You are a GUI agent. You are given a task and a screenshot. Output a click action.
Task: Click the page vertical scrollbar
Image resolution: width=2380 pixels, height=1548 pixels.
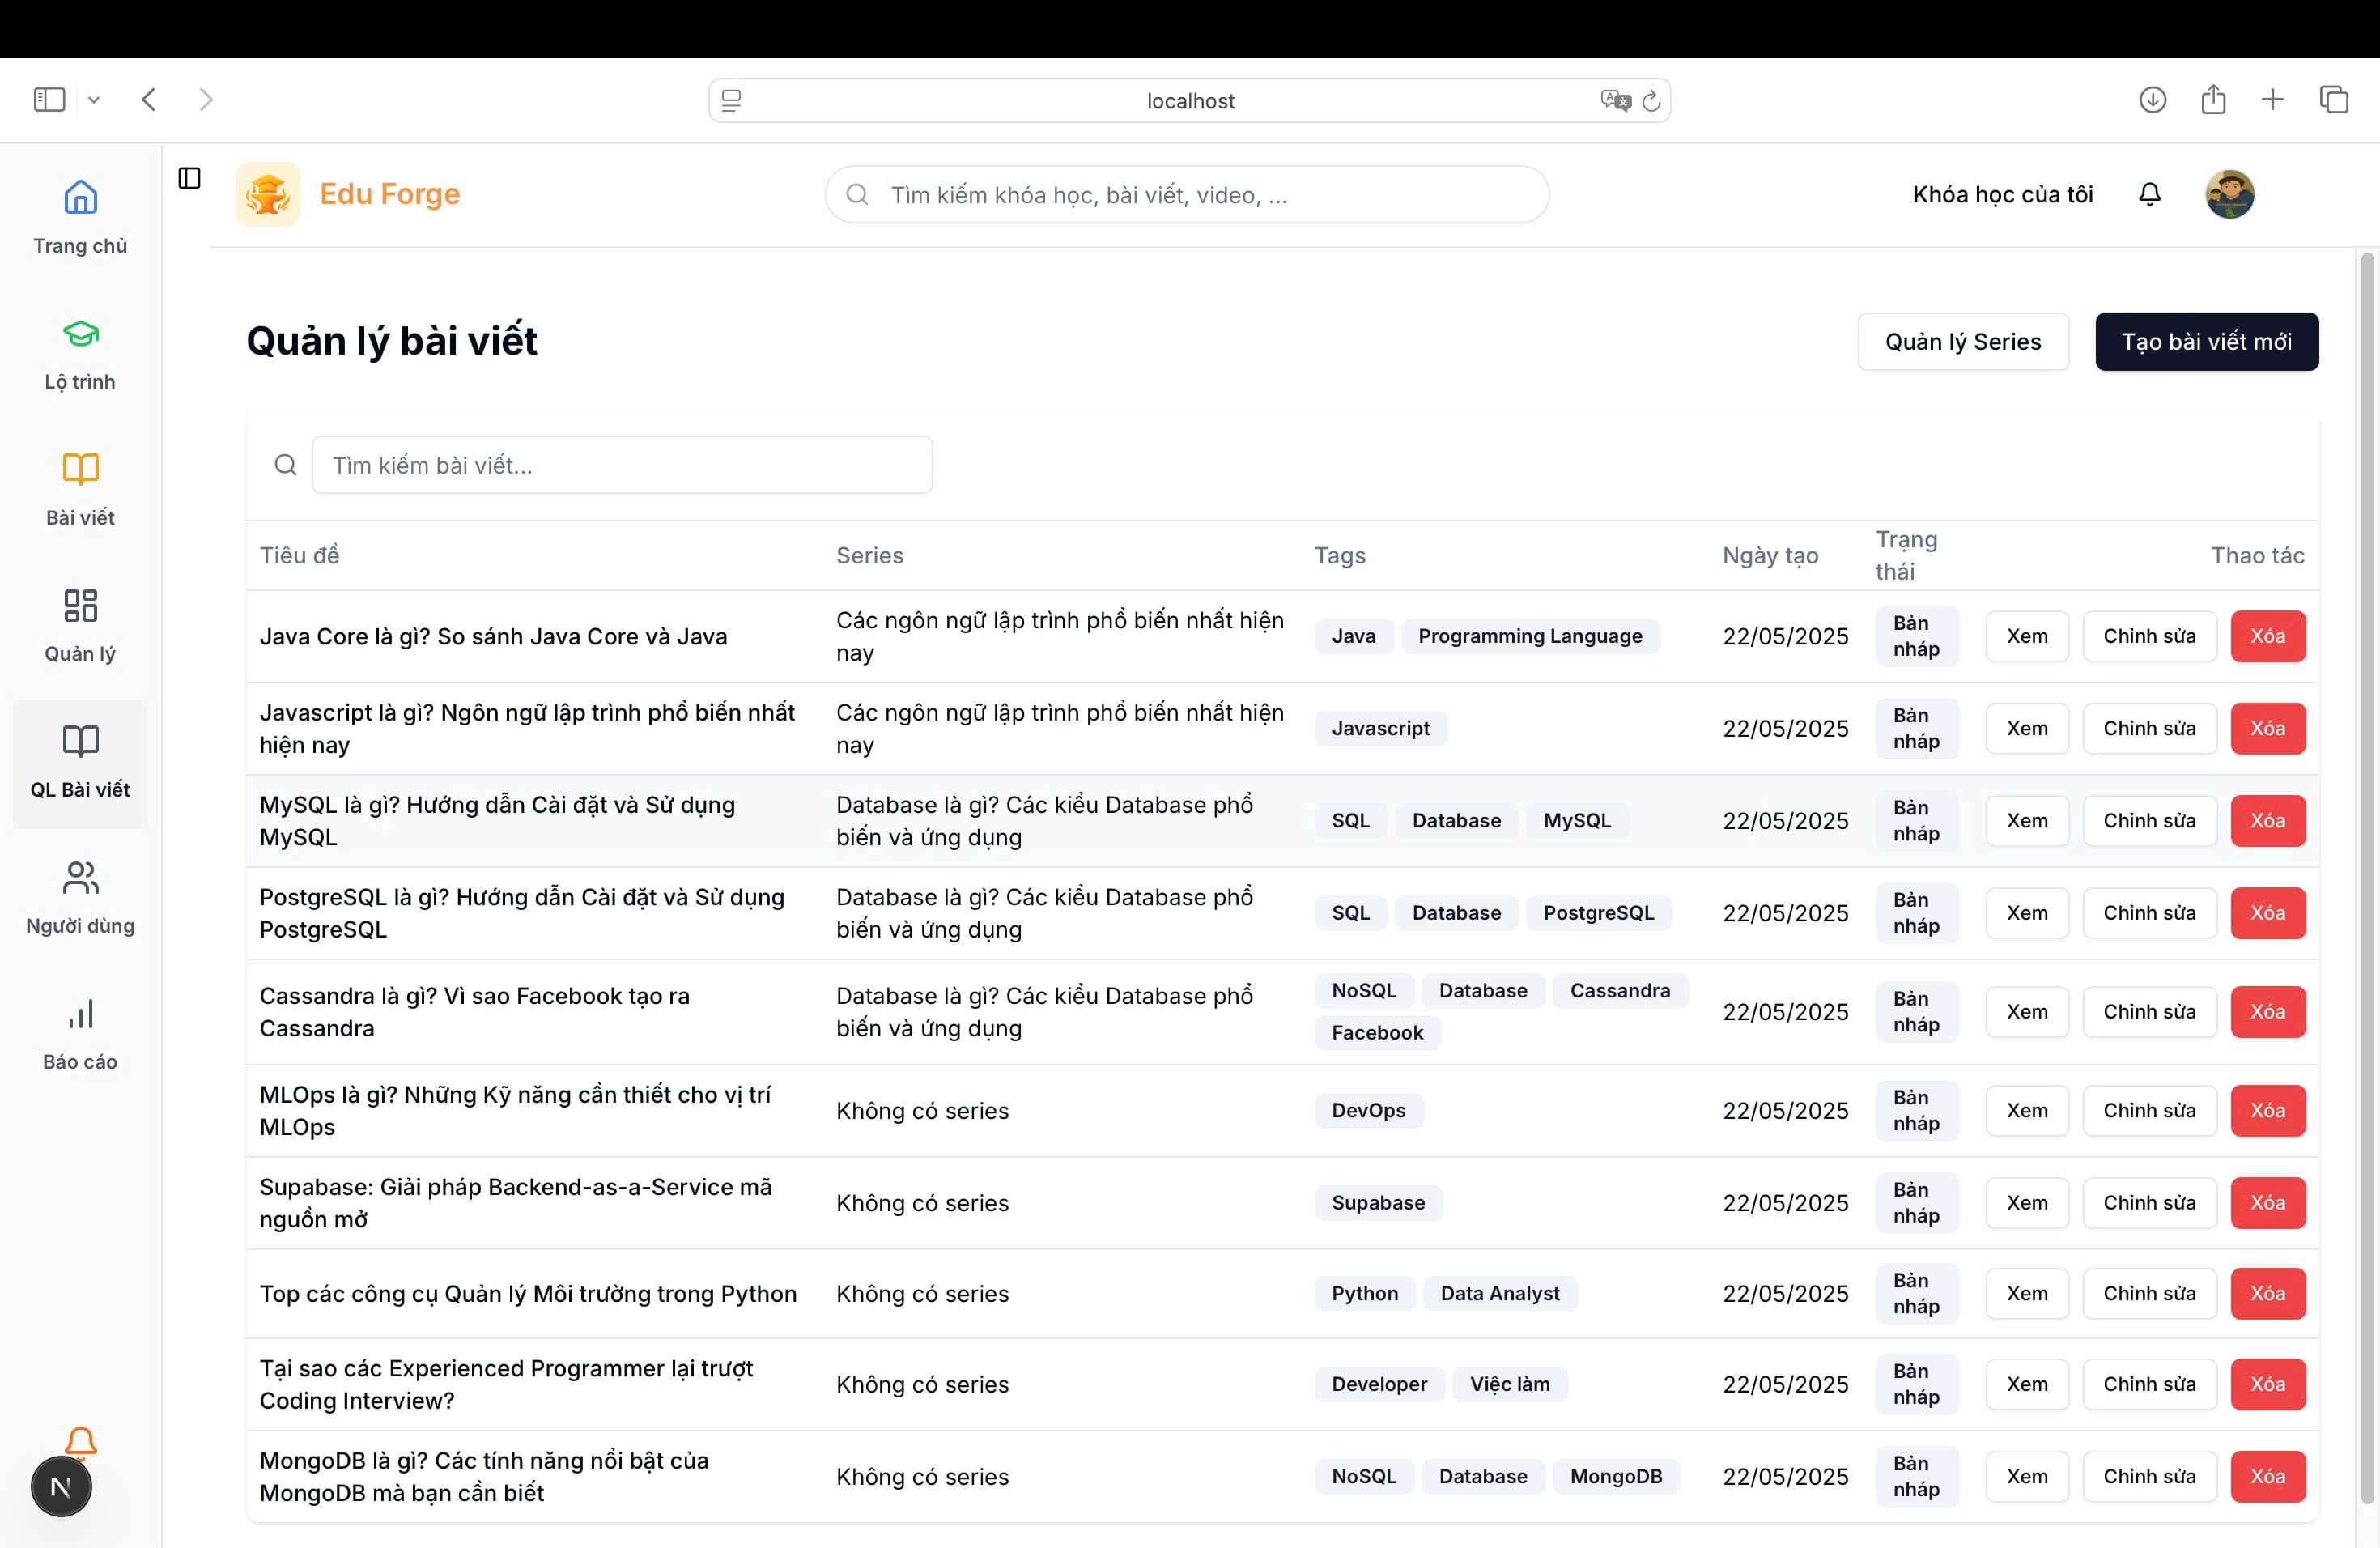(2366, 878)
